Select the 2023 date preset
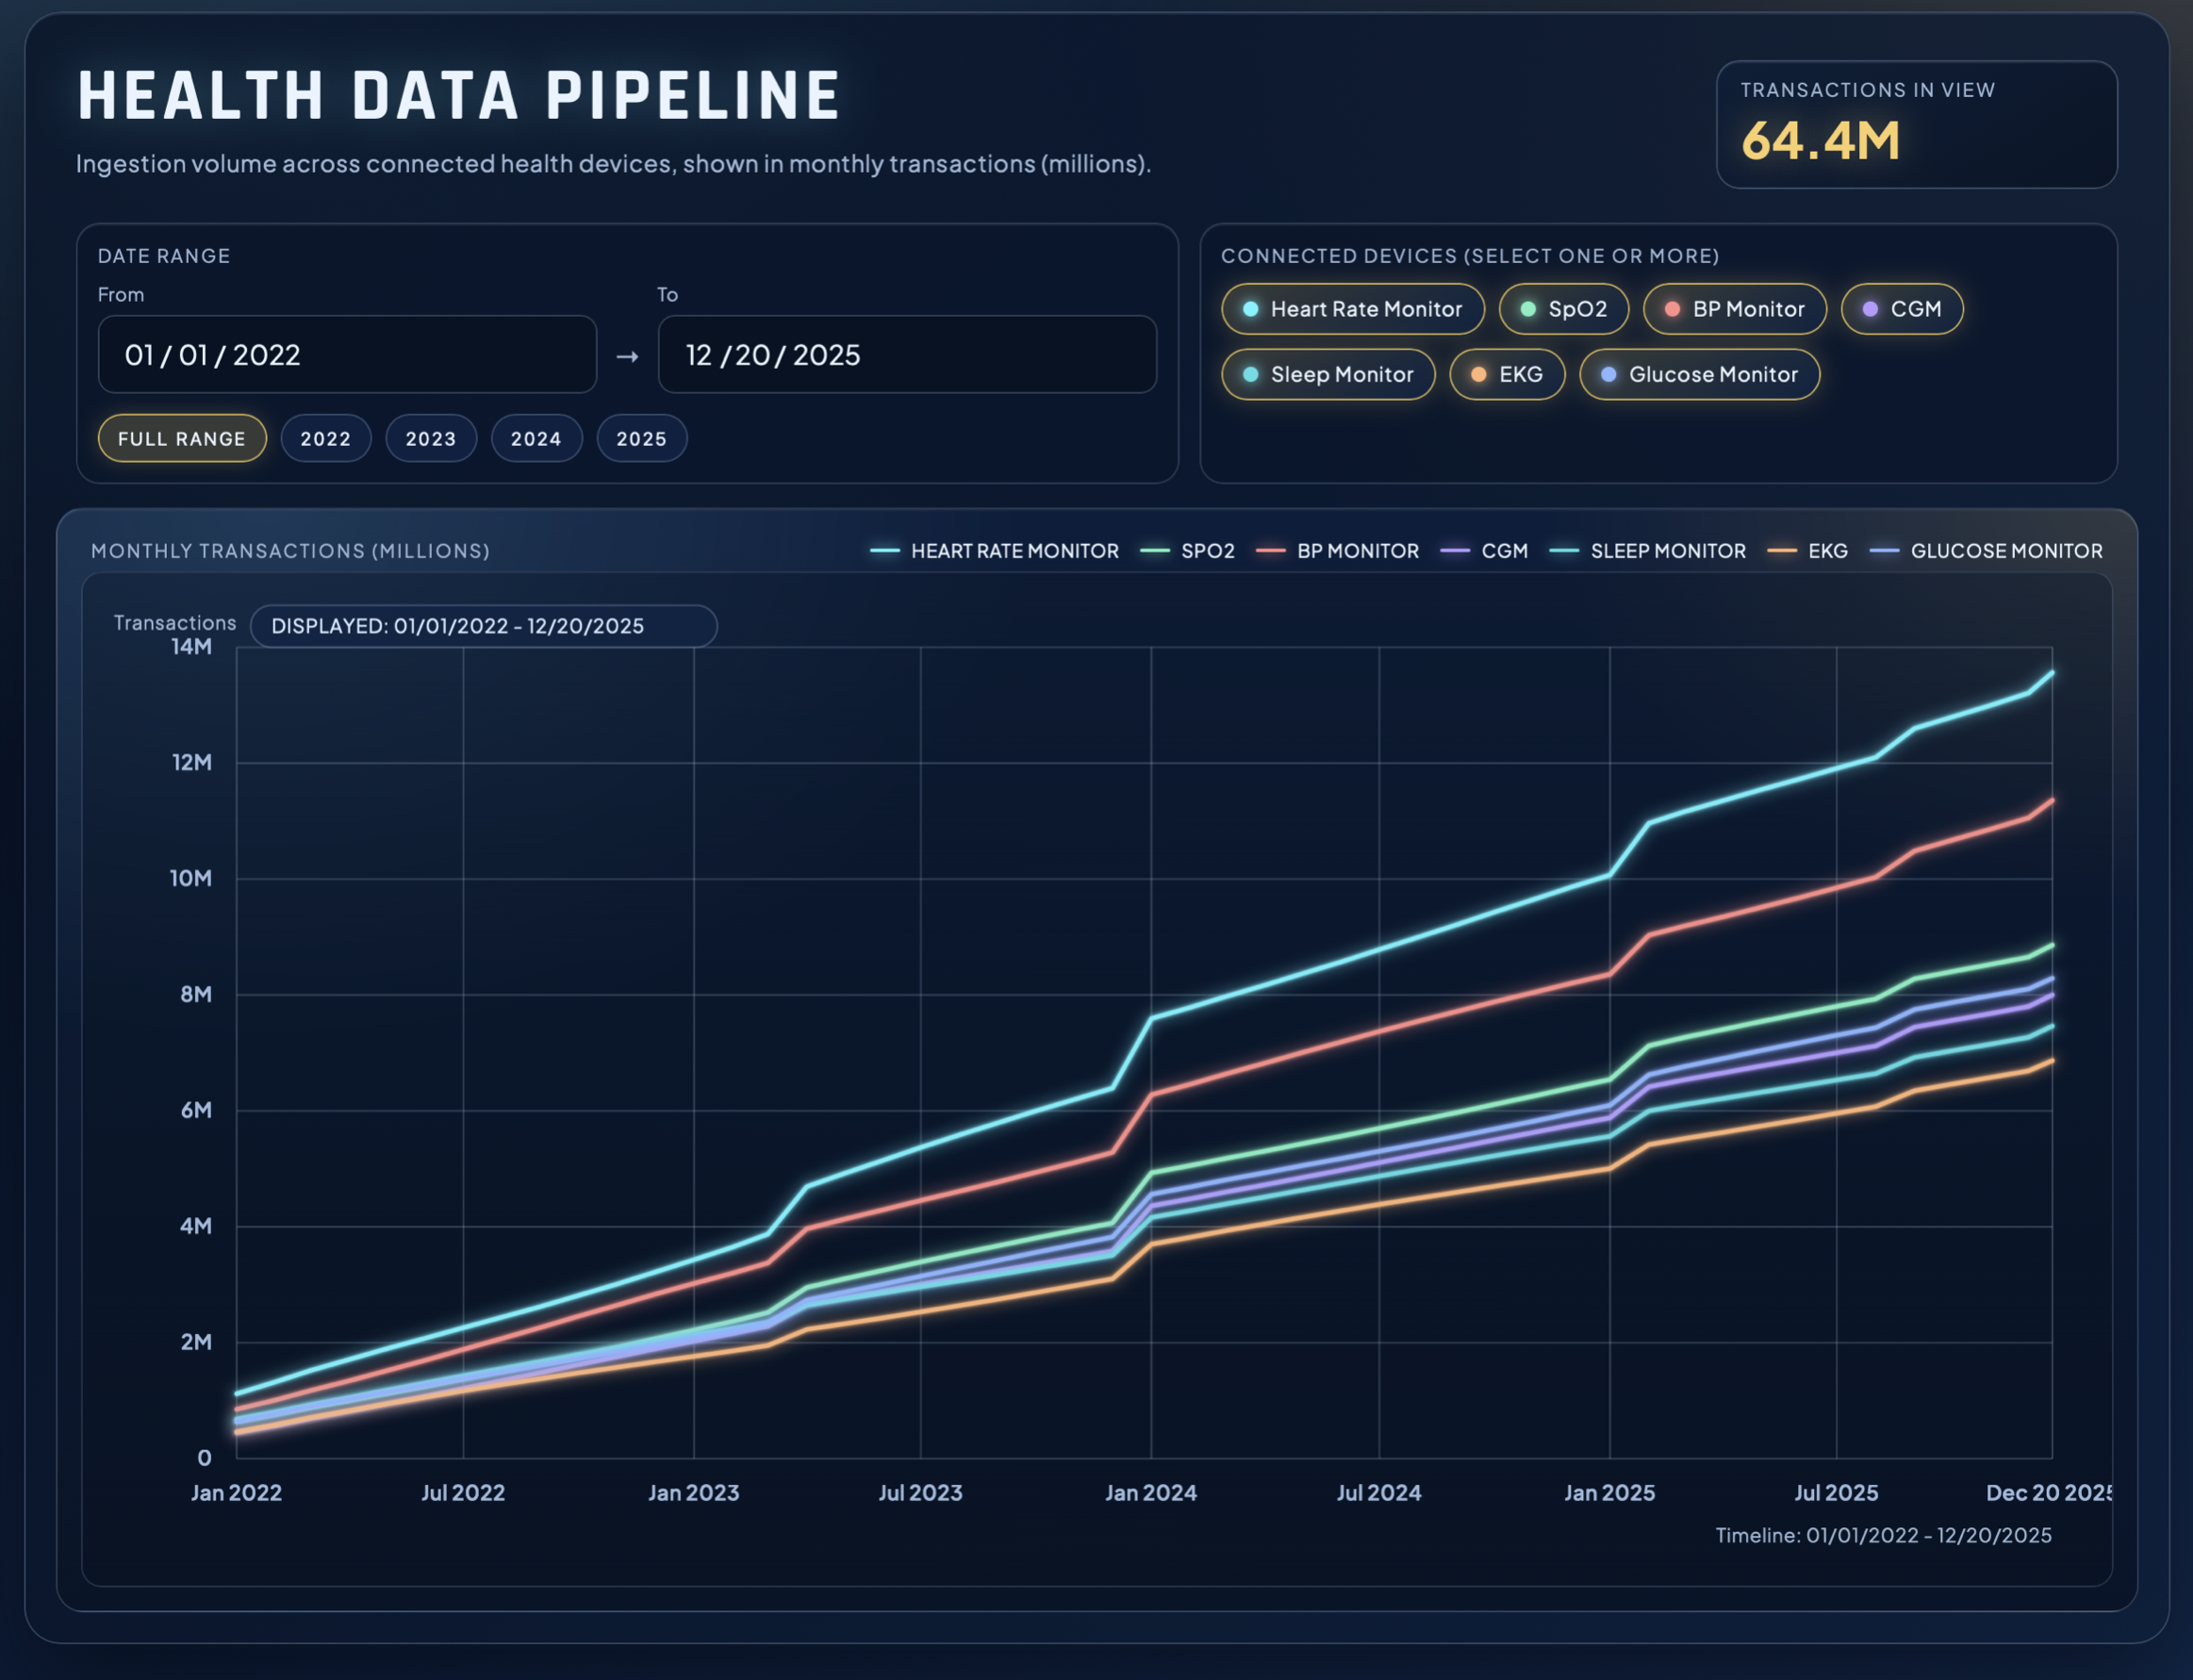Image resolution: width=2193 pixels, height=1680 pixels. (x=431, y=438)
